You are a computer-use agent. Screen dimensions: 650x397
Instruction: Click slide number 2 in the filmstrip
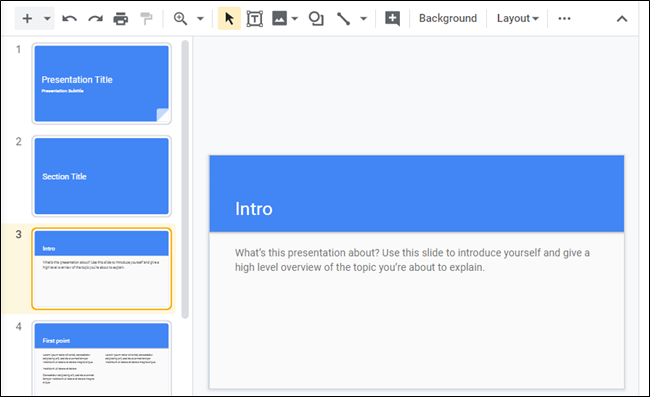[x=18, y=142]
